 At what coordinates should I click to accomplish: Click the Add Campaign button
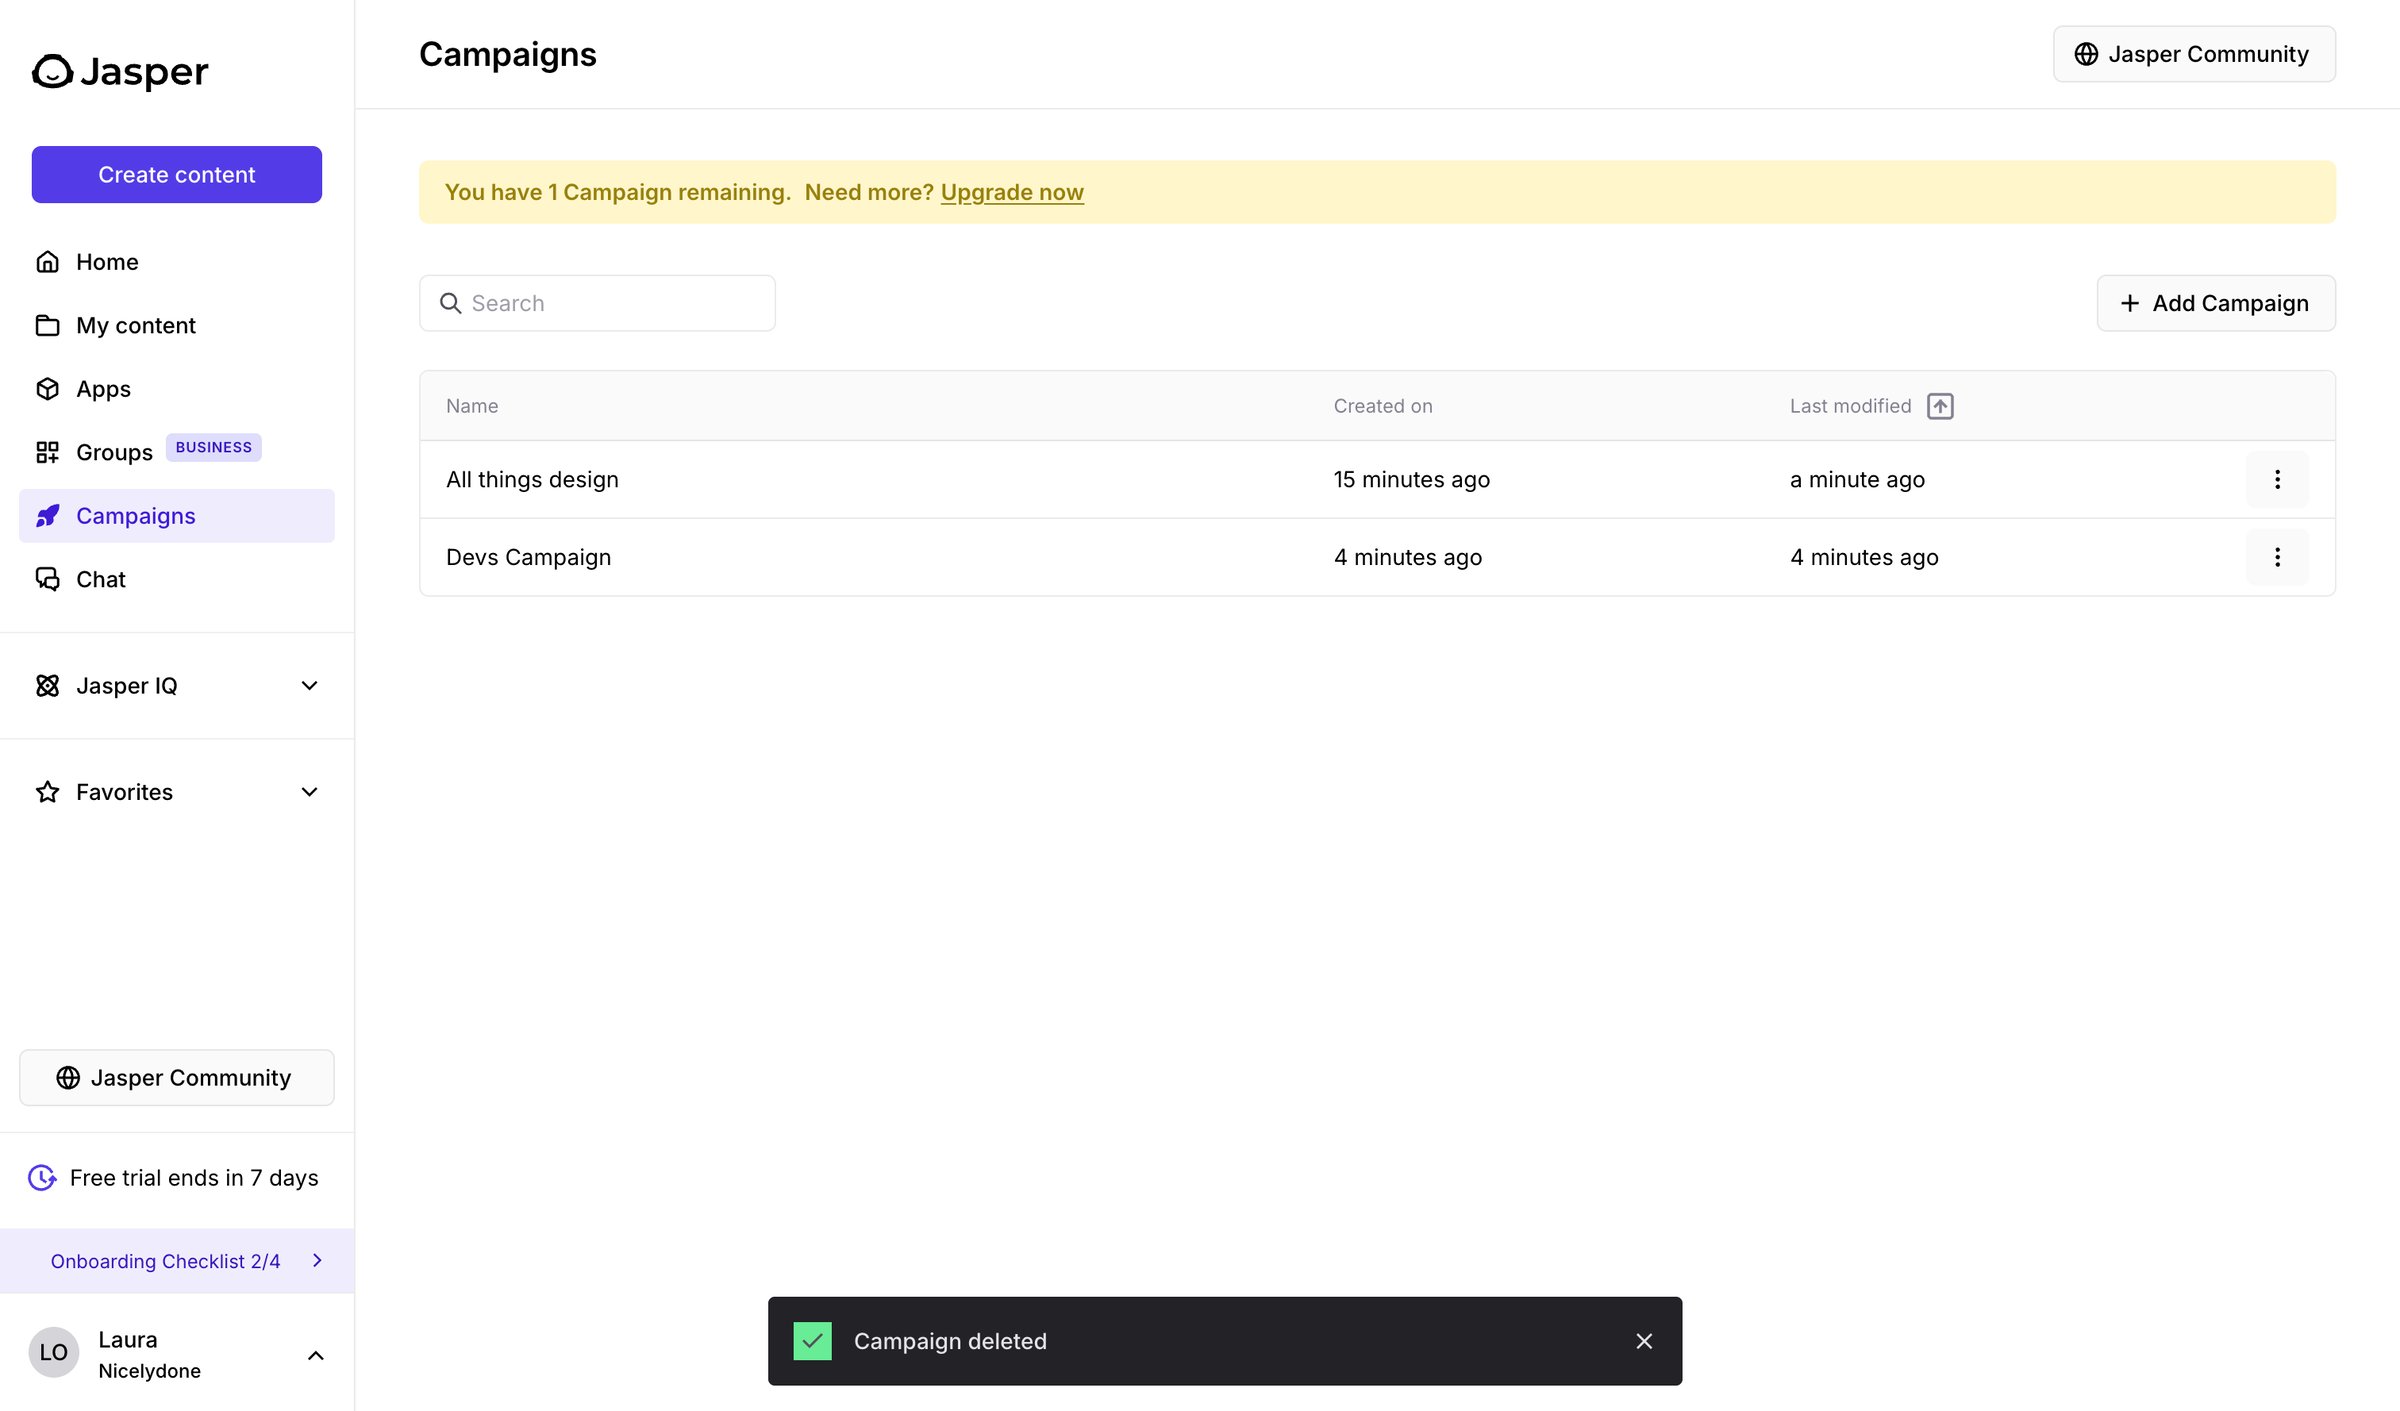click(x=2216, y=303)
